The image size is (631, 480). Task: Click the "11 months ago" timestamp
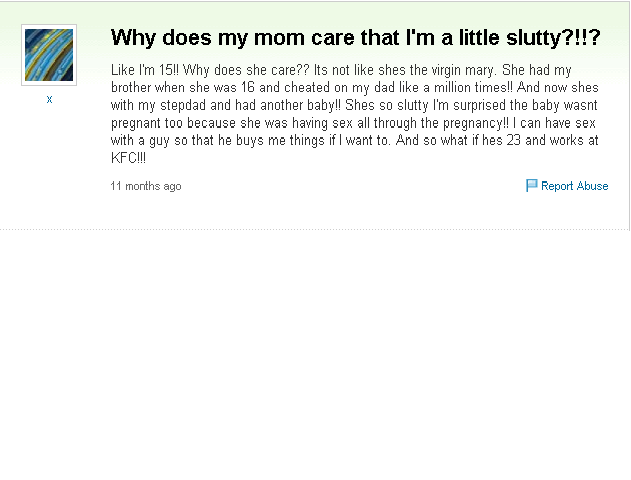point(146,186)
